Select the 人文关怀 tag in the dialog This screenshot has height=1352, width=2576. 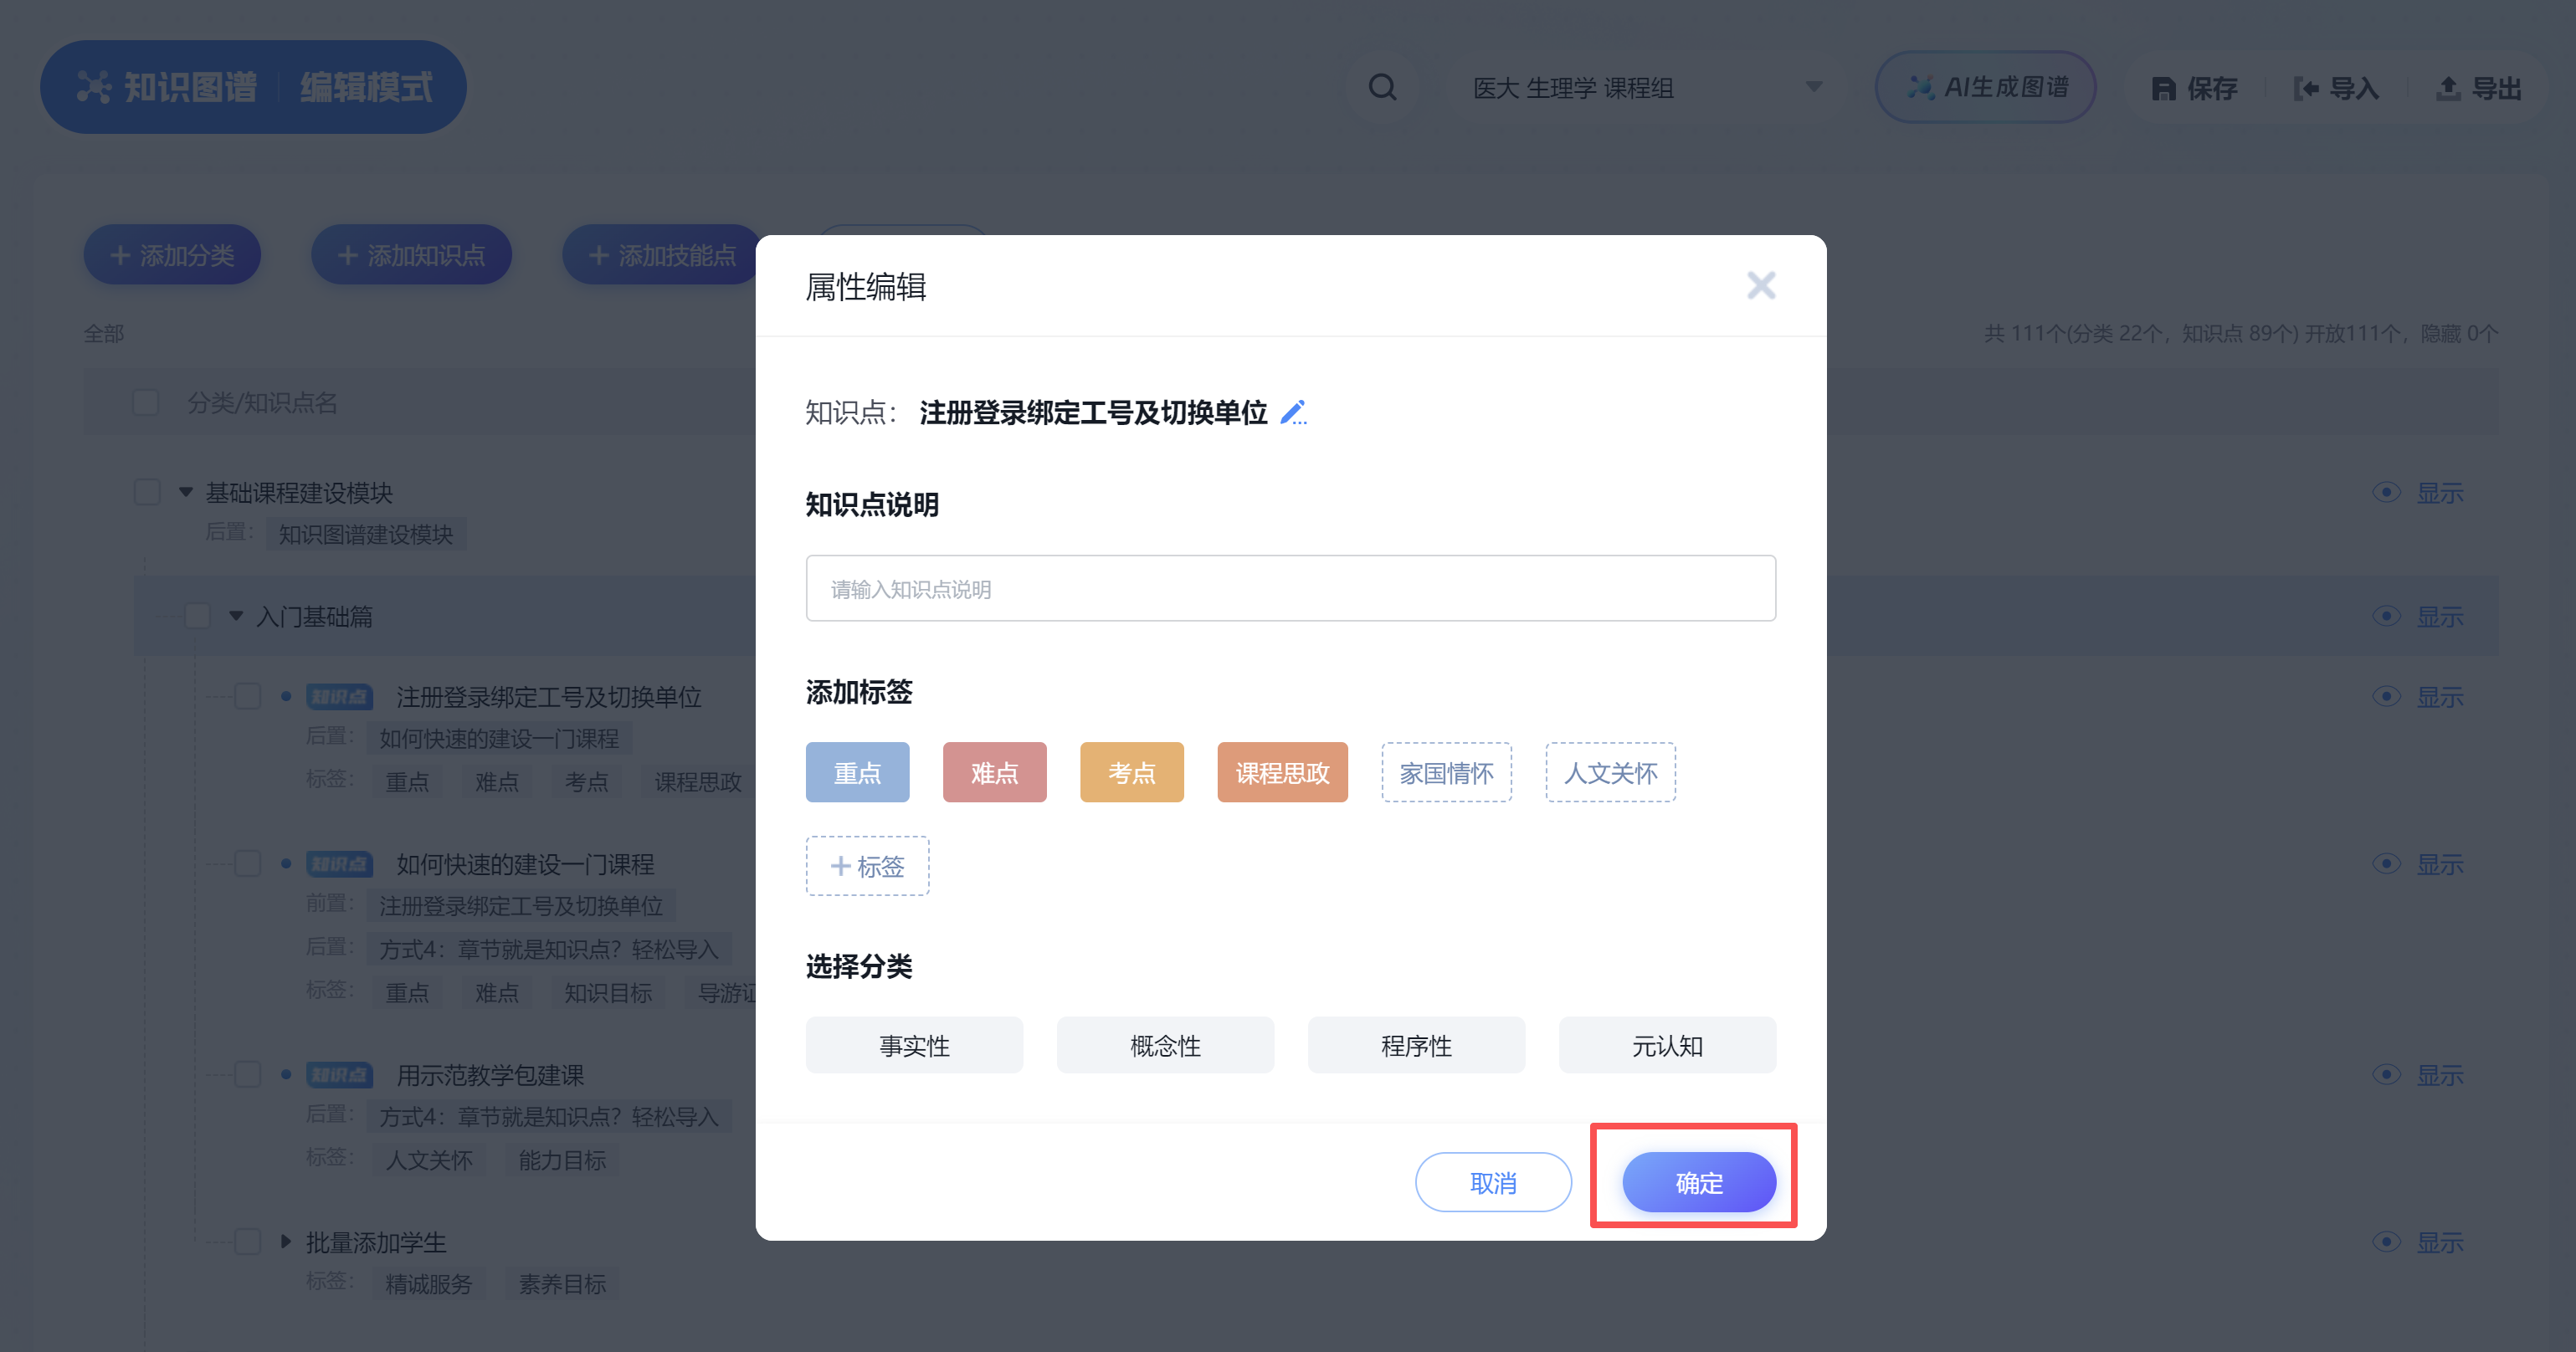click(x=1610, y=772)
